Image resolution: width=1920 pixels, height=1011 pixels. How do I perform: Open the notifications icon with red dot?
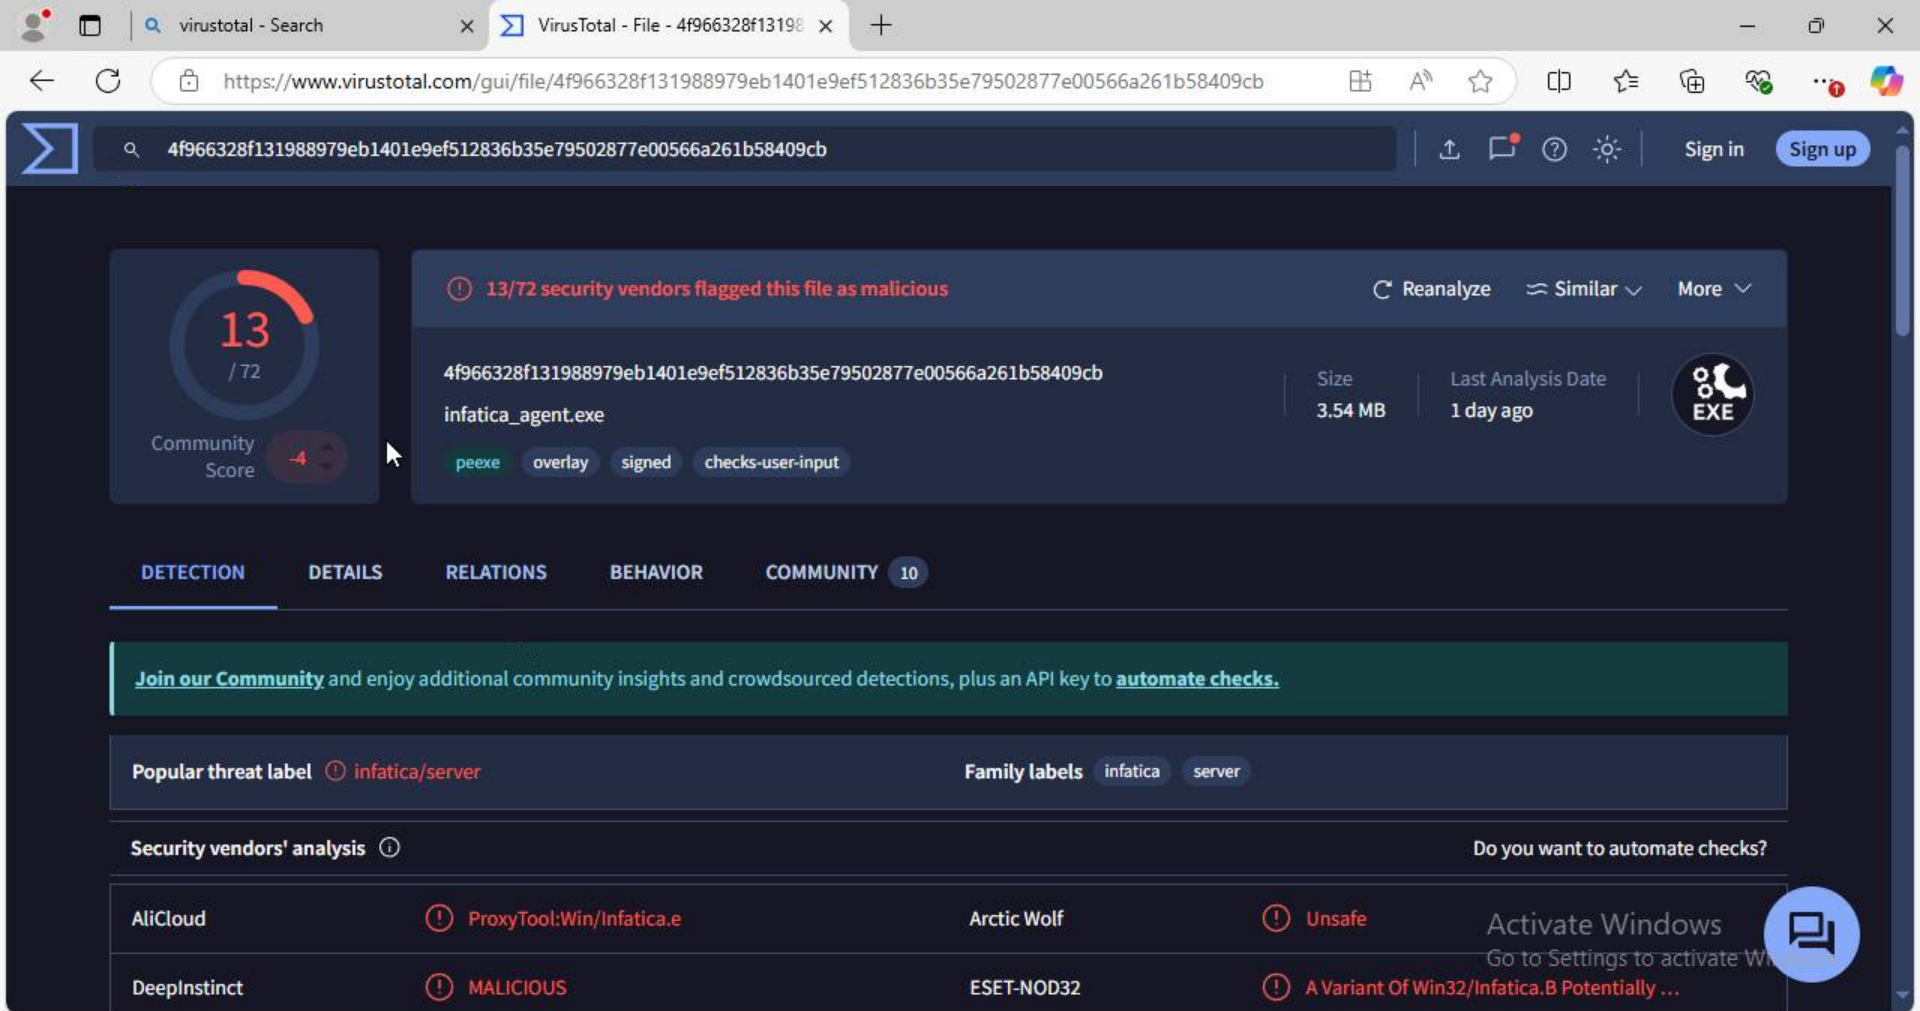coord(1502,148)
